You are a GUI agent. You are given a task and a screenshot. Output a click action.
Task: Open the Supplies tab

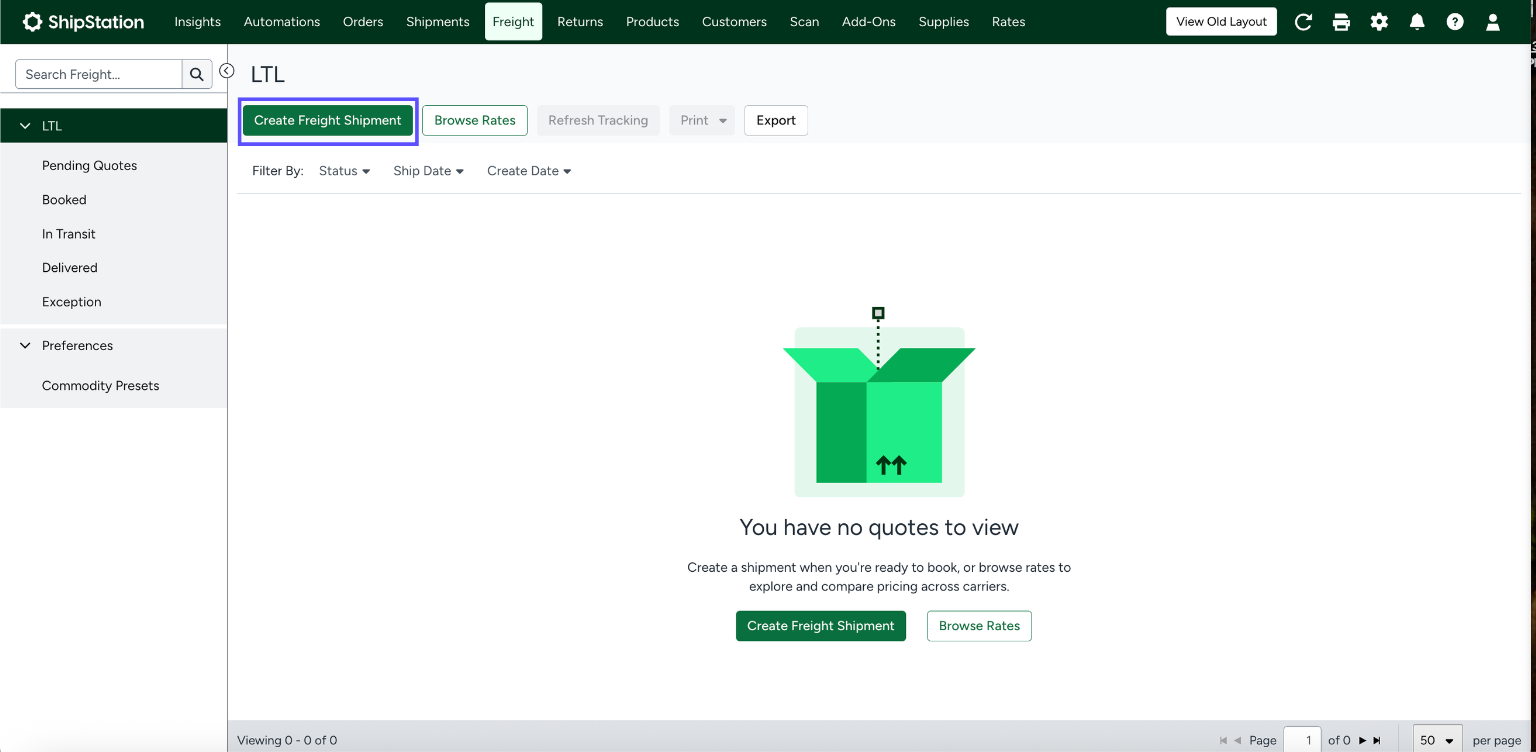pyautogui.click(x=944, y=22)
